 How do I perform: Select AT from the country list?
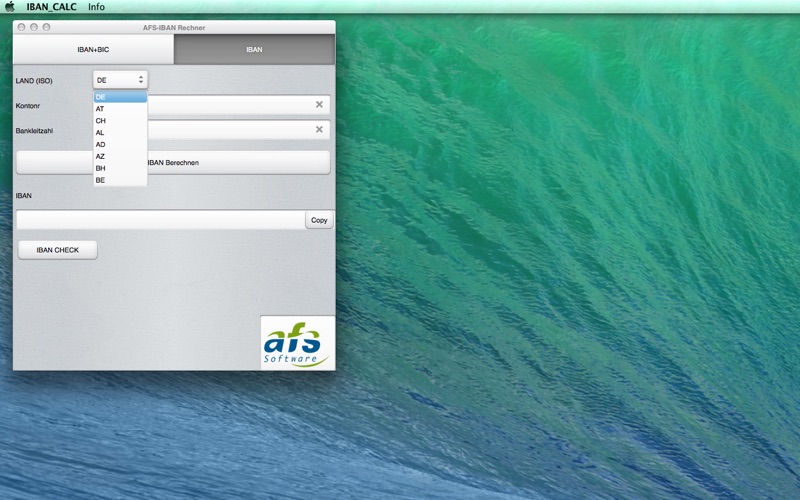point(120,109)
